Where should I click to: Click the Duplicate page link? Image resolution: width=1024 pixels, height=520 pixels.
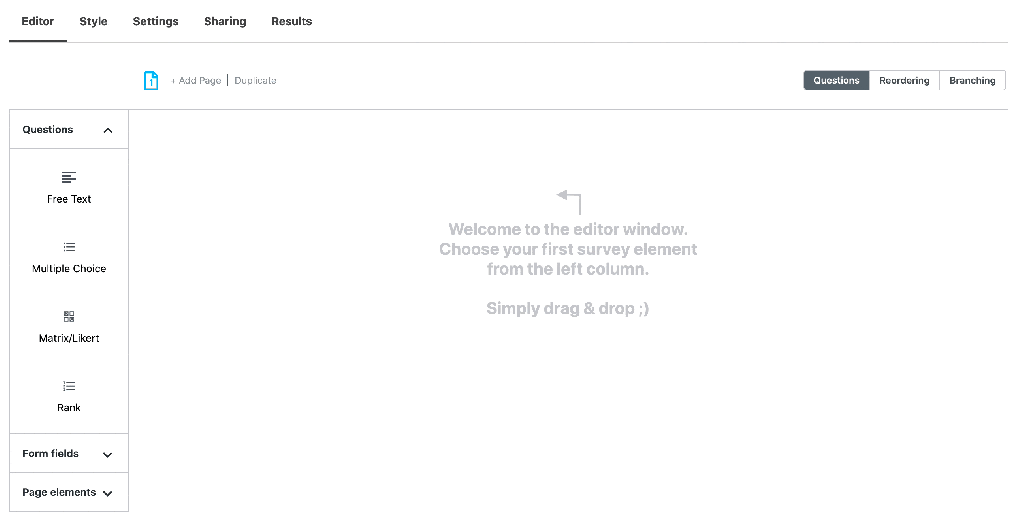[255, 81]
